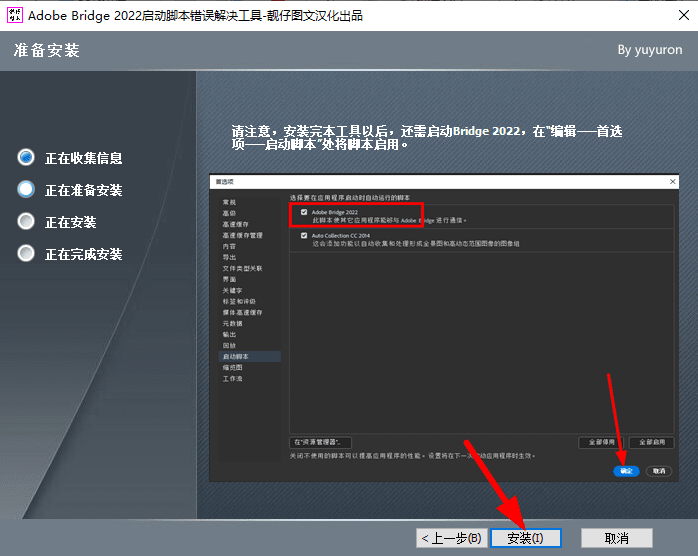Click 全部启用 button in the preview

[652, 442]
